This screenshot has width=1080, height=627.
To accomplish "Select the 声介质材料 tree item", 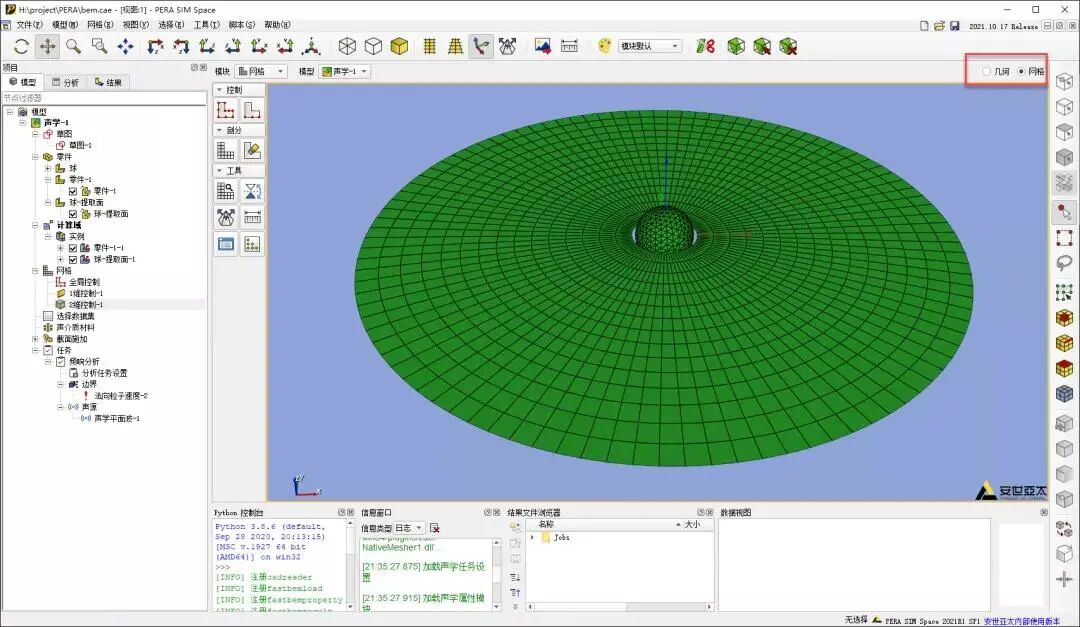I will coord(75,327).
